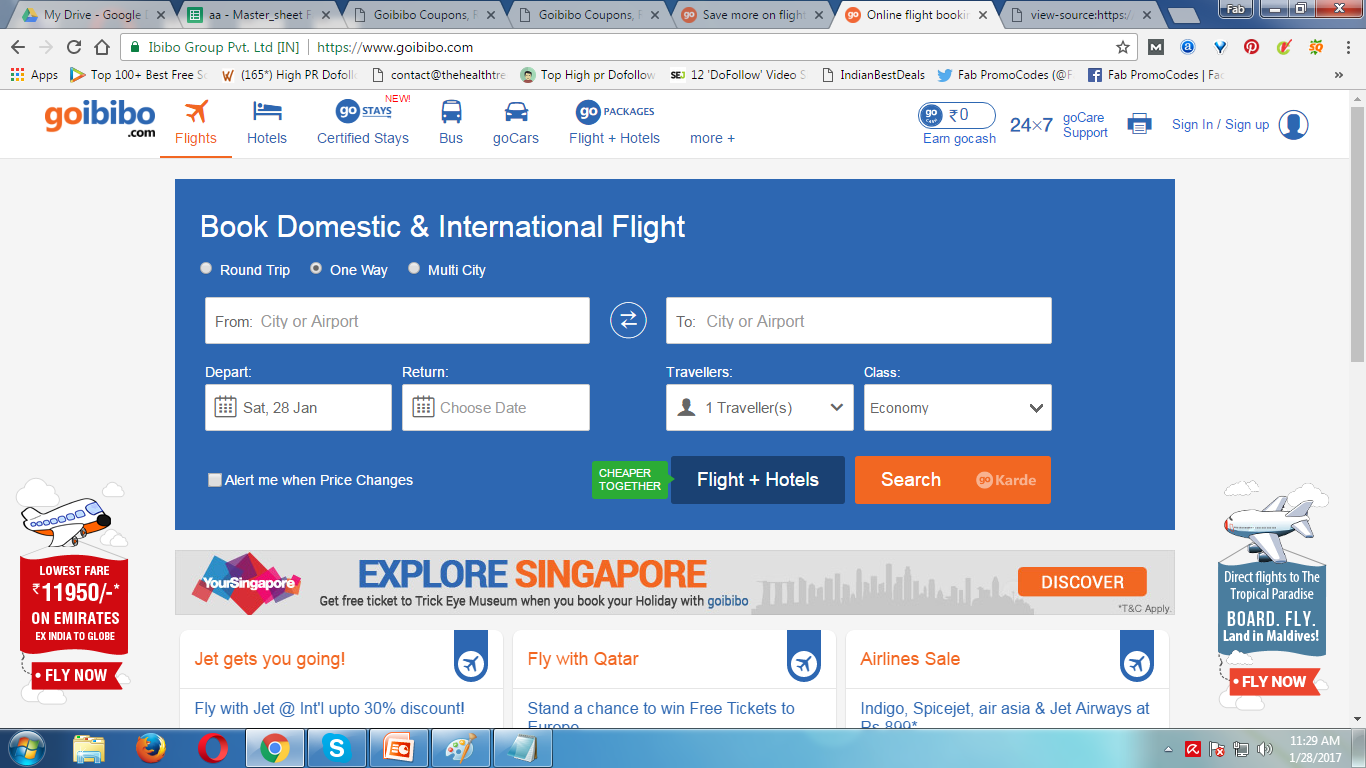Open 'Jet gets you going!' offer
This screenshot has height=768, width=1366.
click(270, 659)
